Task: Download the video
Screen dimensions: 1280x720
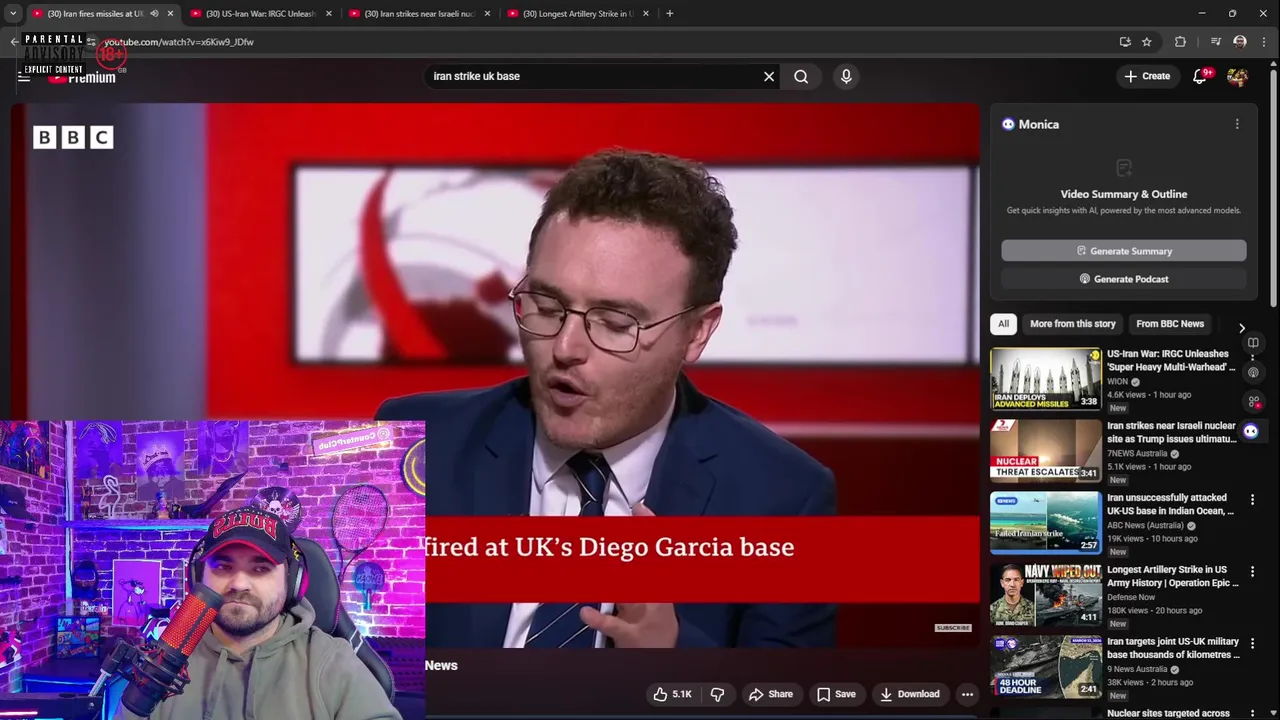Action: pos(908,694)
